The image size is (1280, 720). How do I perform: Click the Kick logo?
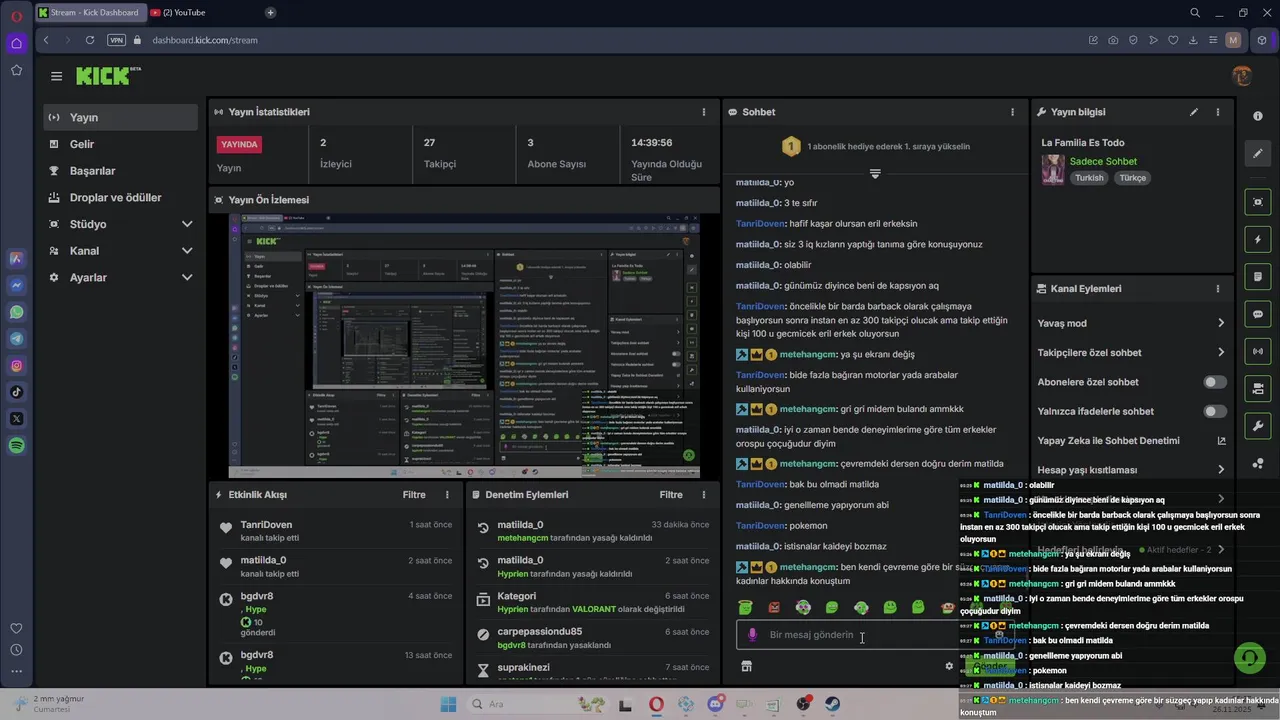pos(108,76)
